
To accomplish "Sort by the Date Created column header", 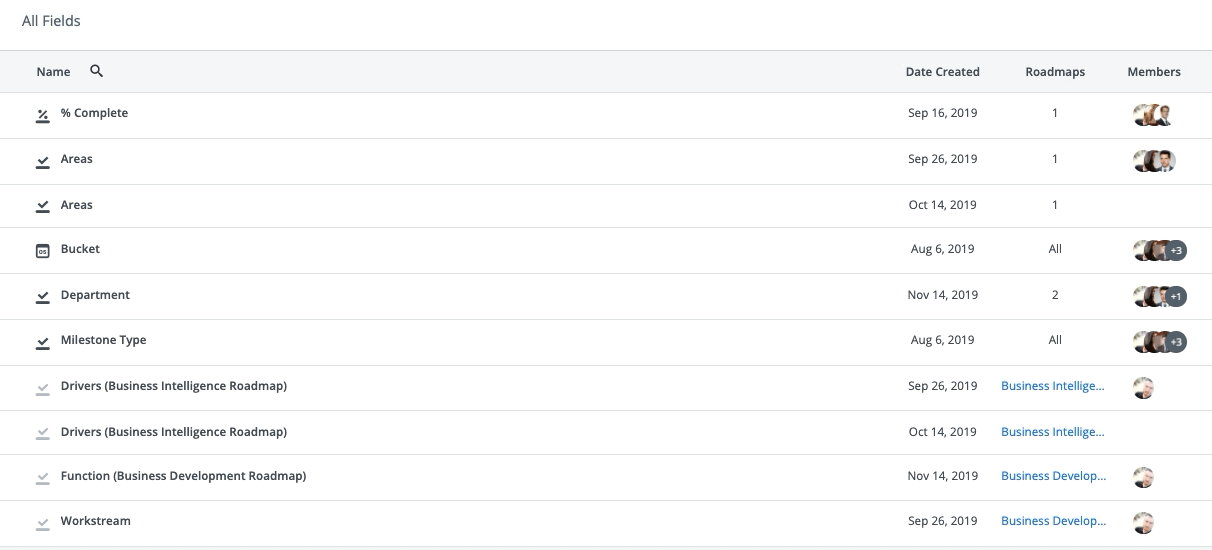I will (x=942, y=72).
